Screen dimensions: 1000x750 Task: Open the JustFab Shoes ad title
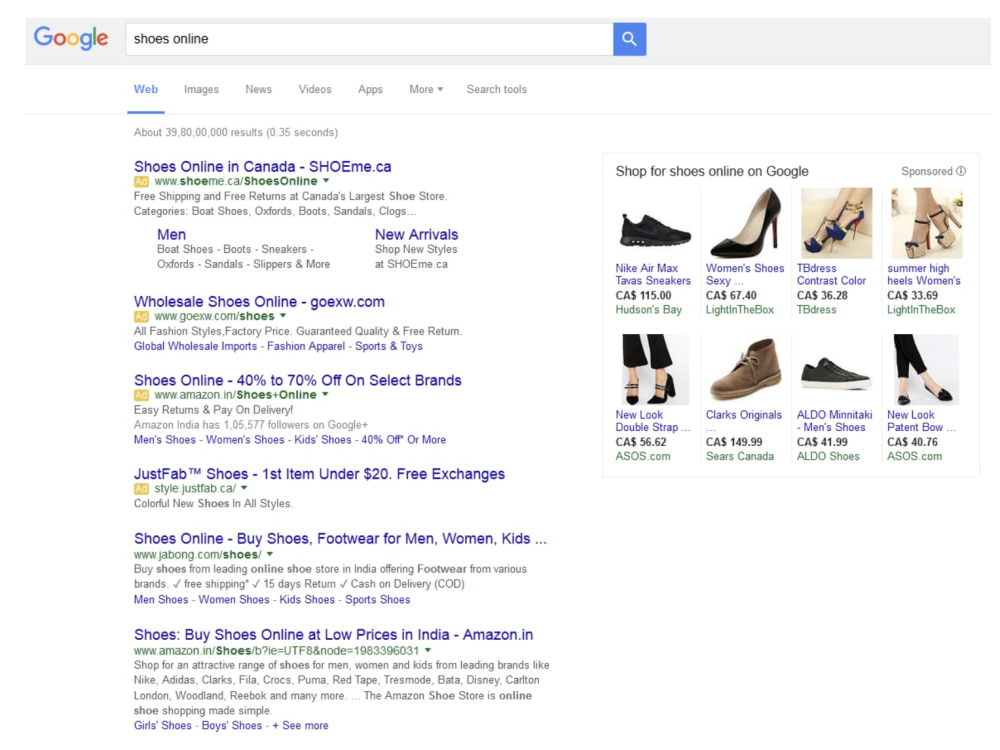tap(320, 474)
